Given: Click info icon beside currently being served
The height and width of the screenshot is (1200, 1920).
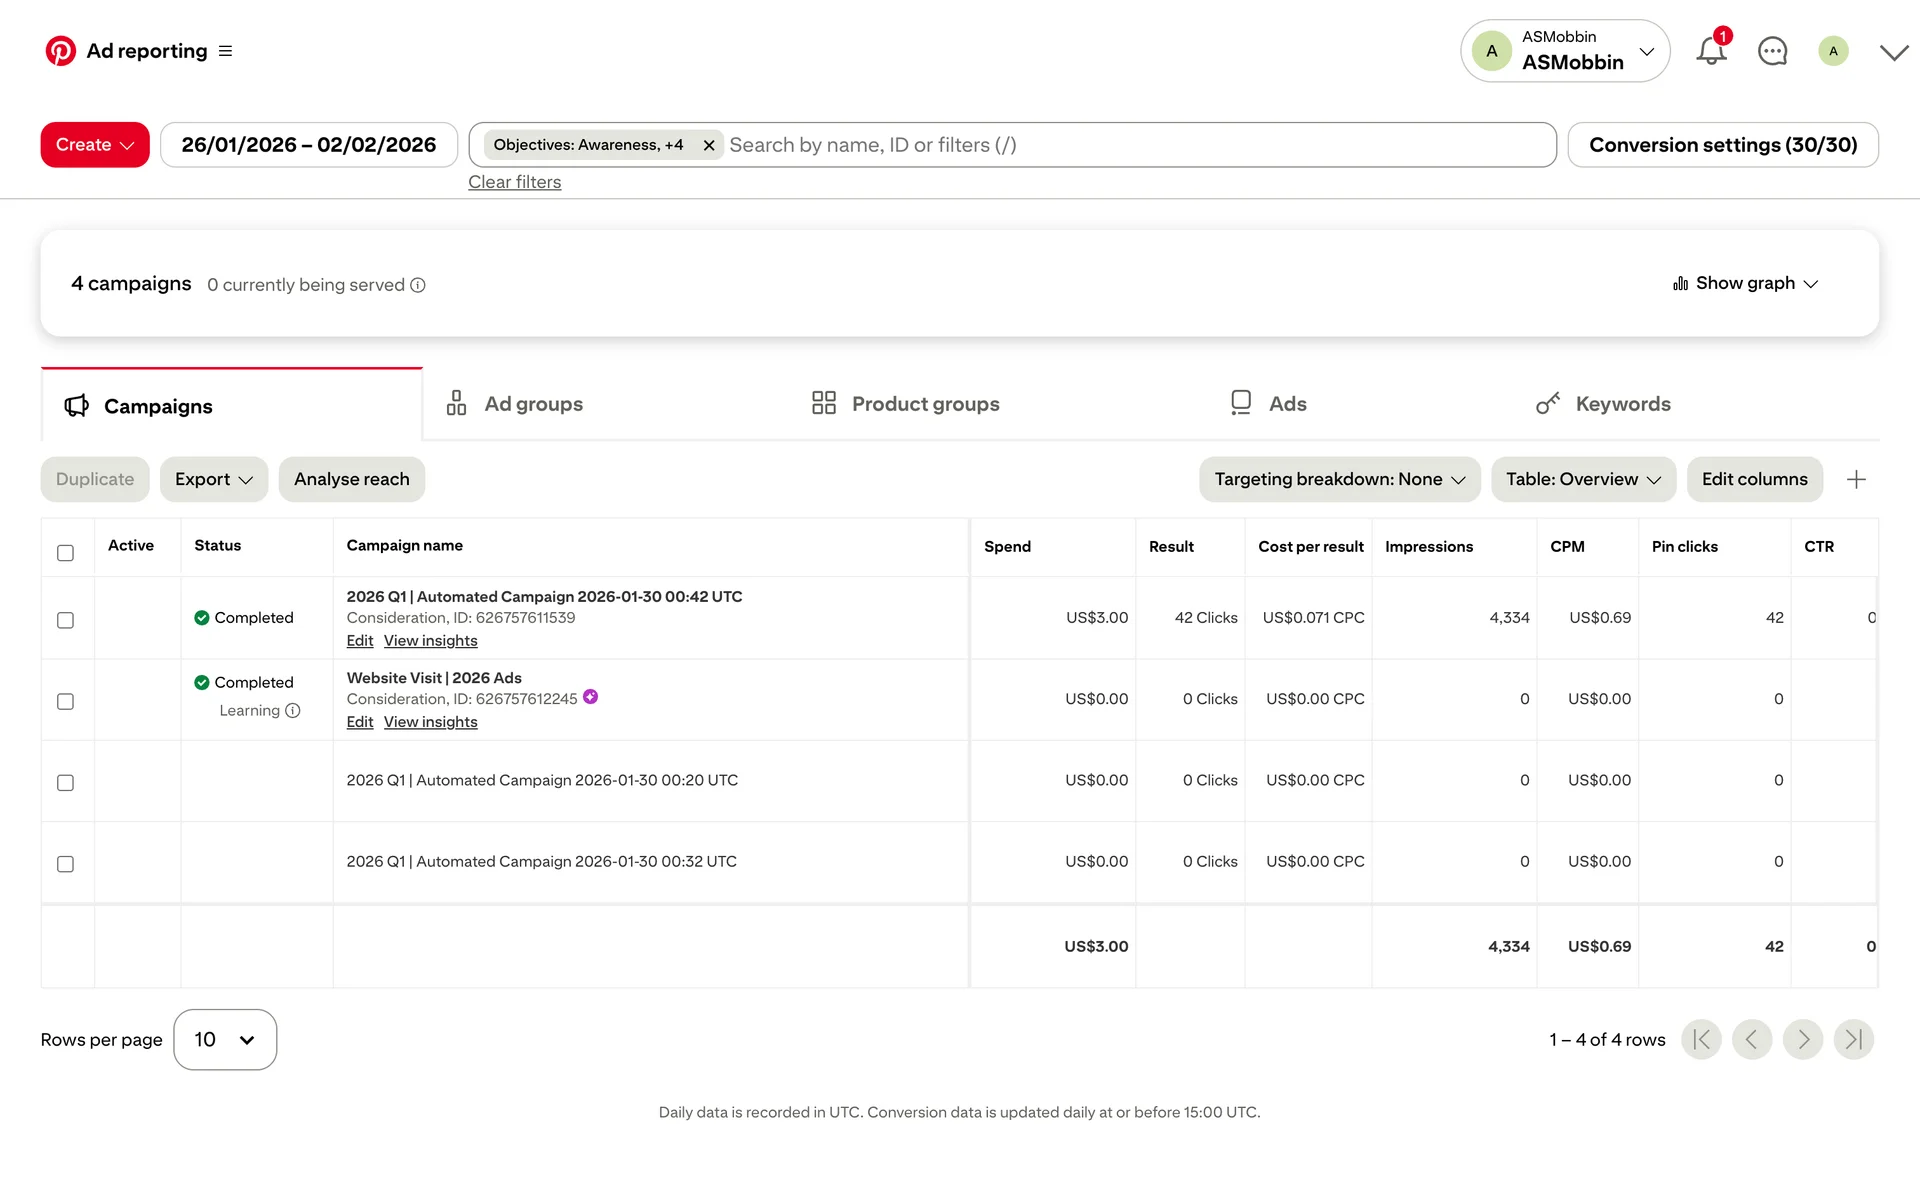Looking at the screenshot, I should [x=418, y=285].
